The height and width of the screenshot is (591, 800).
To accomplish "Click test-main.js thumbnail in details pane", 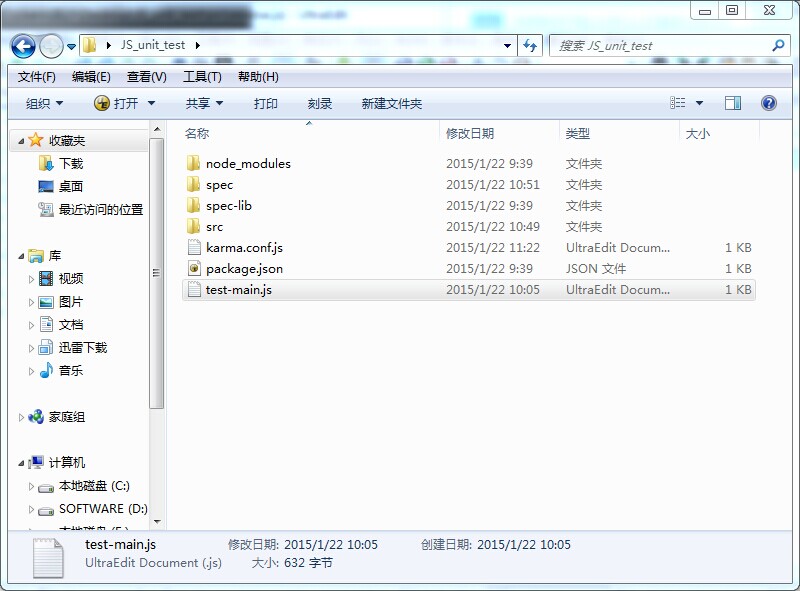I will [x=48, y=558].
